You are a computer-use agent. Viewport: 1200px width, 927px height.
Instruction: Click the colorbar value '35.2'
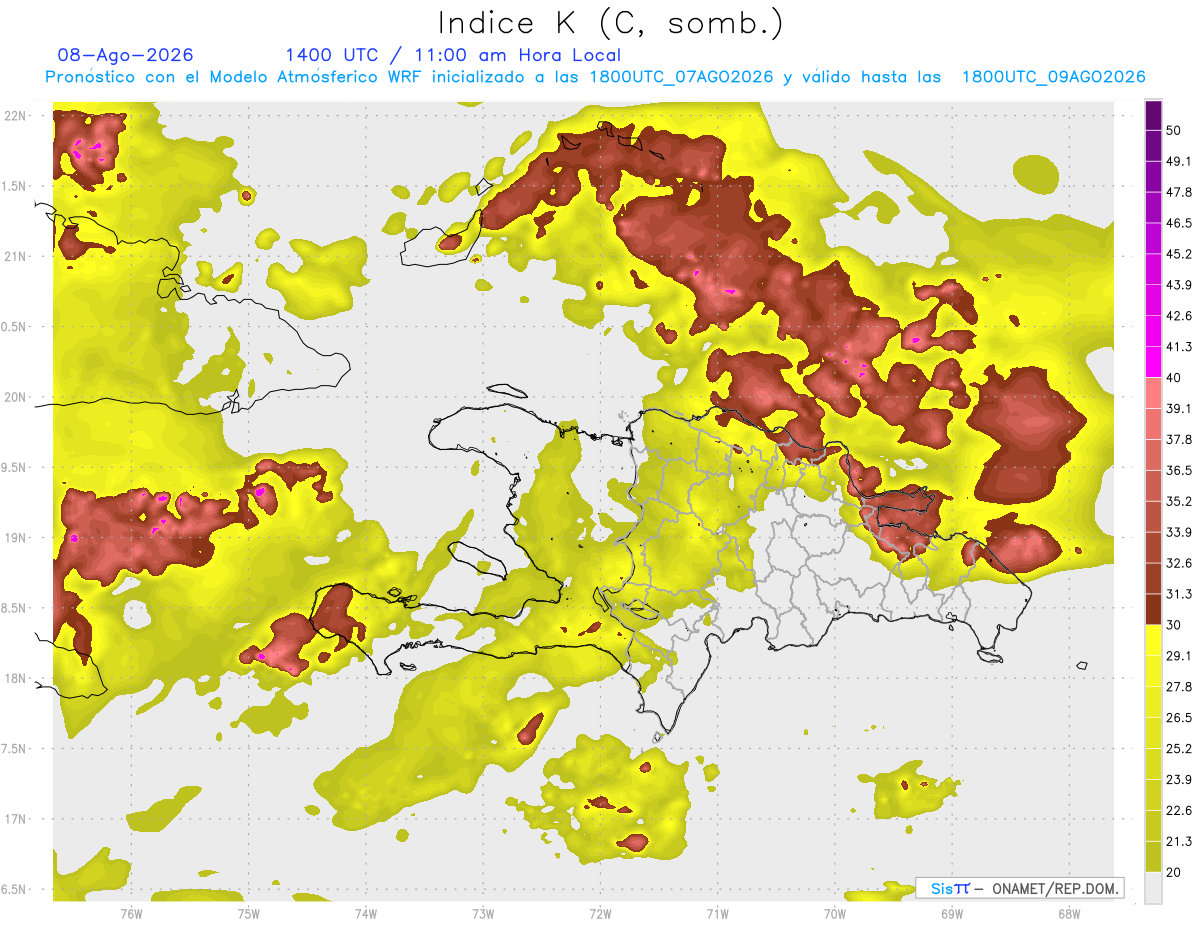point(1179,501)
